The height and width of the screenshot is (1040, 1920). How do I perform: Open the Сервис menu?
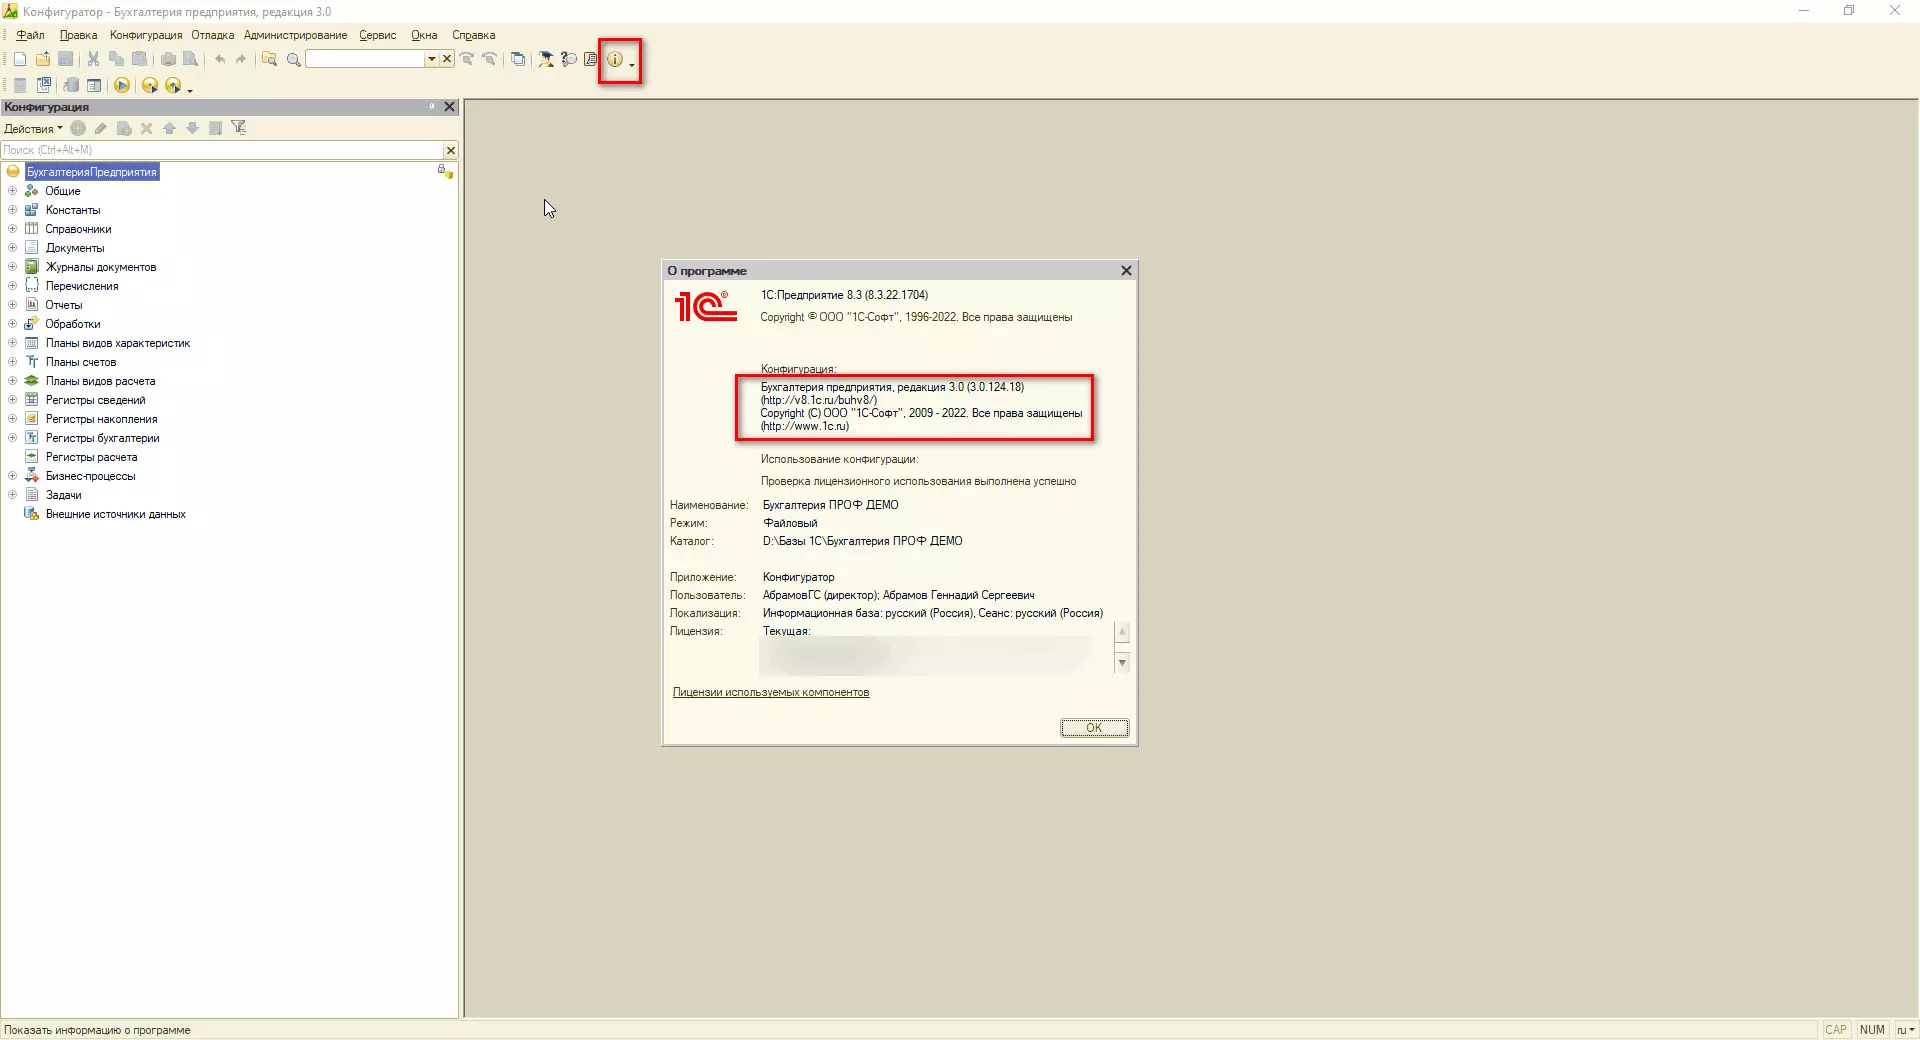[378, 35]
